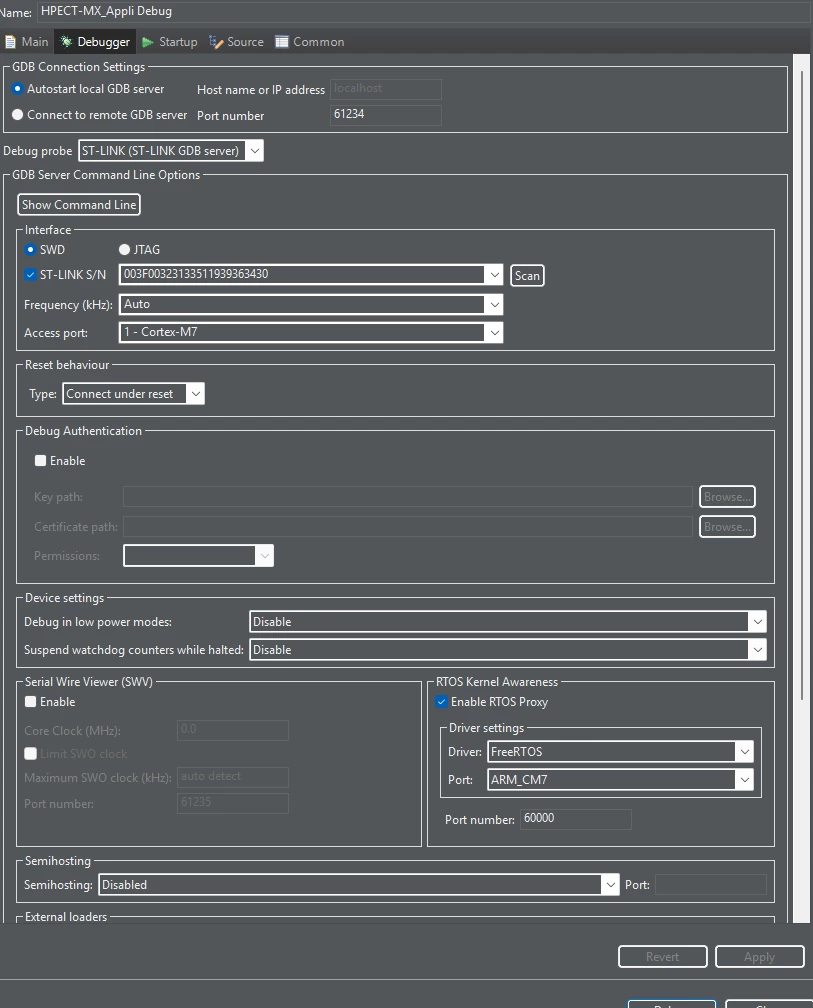Screen dimensions: 813x1008
Task: Click the vertical scrollbar of the dialog
Action: tap(801, 386)
